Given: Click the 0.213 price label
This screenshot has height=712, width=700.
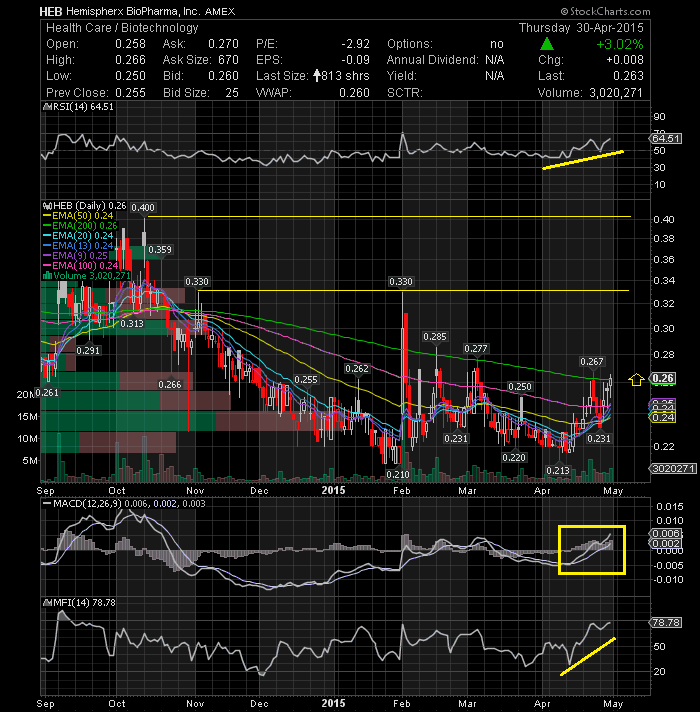Looking at the screenshot, I should (558, 471).
